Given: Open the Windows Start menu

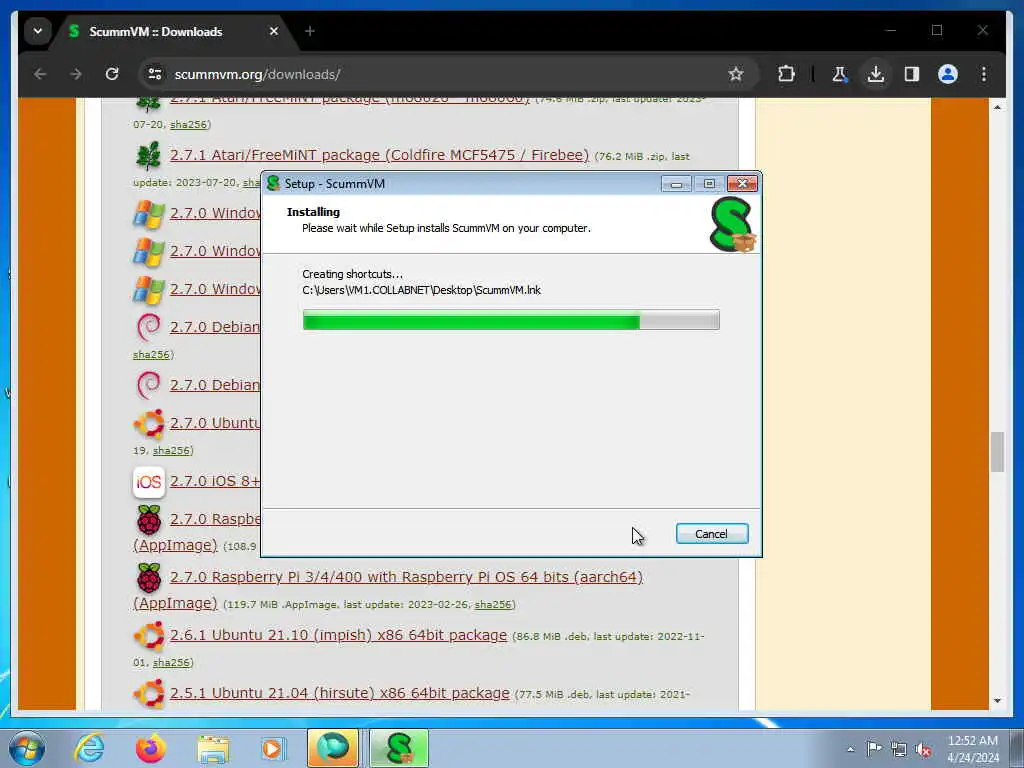Looking at the screenshot, I should click(x=27, y=748).
